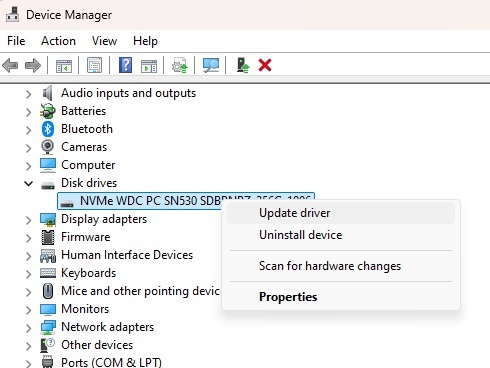Choose Update driver from context menu

(x=341, y=213)
